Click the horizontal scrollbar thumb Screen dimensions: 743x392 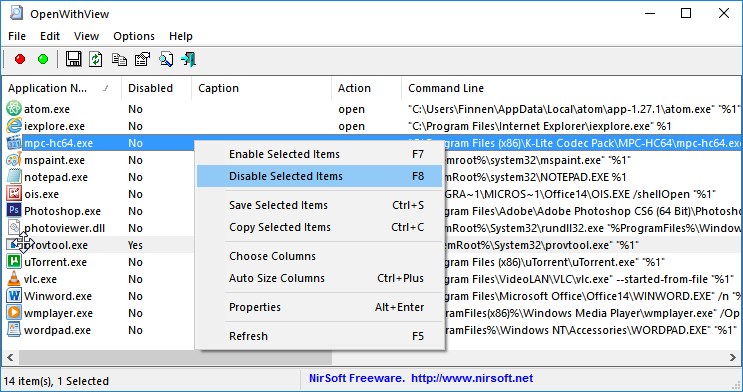coord(175,357)
